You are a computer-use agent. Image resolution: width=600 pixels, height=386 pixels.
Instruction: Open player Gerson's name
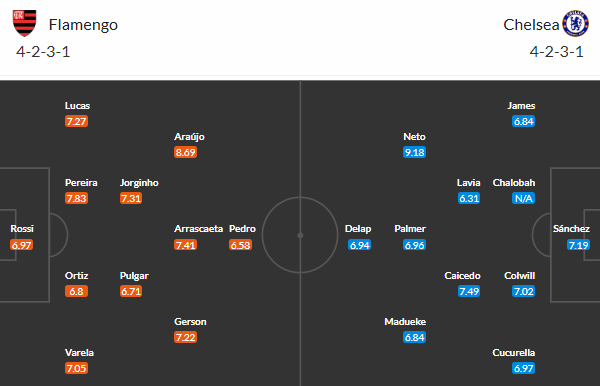click(x=190, y=322)
